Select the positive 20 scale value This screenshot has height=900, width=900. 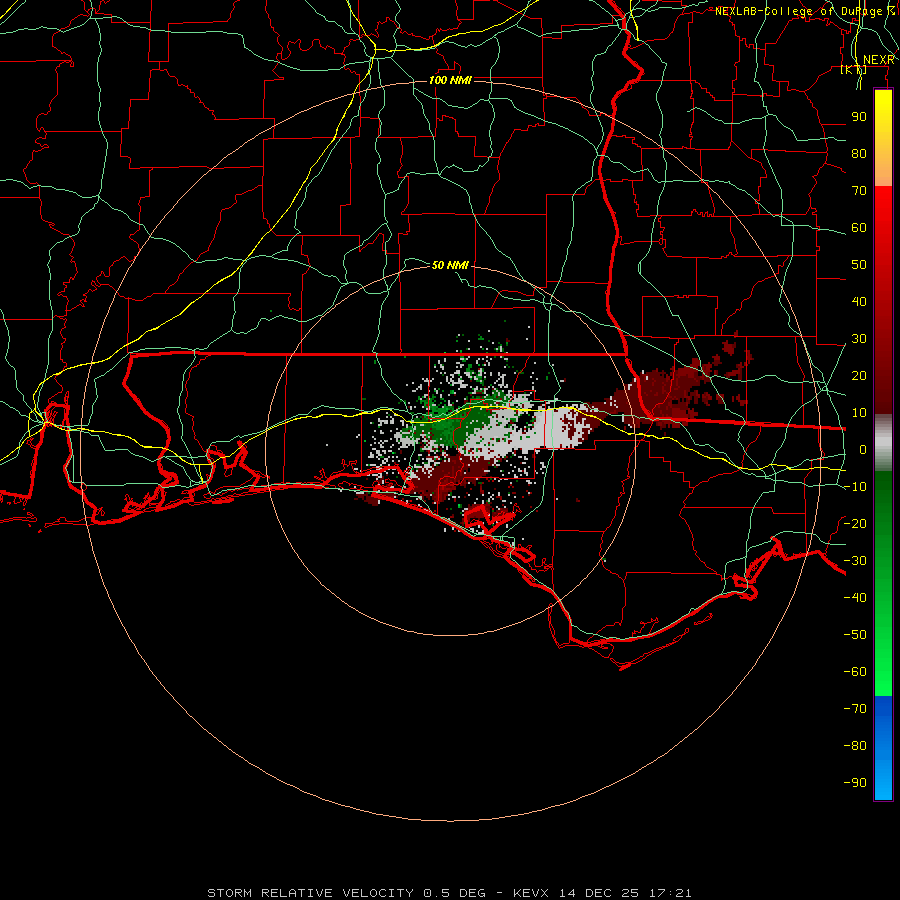[859, 376]
